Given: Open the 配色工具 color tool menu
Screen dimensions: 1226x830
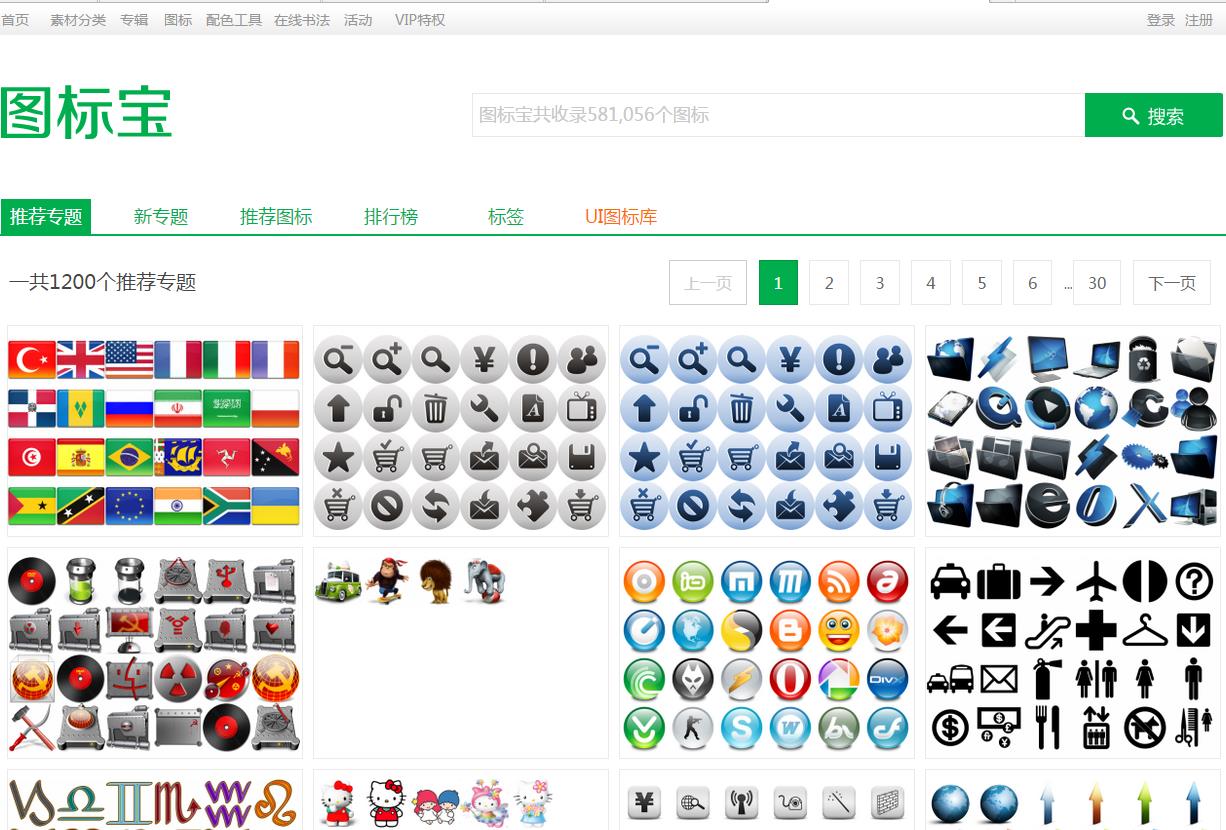Looking at the screenshot, I should pos(234,20).
